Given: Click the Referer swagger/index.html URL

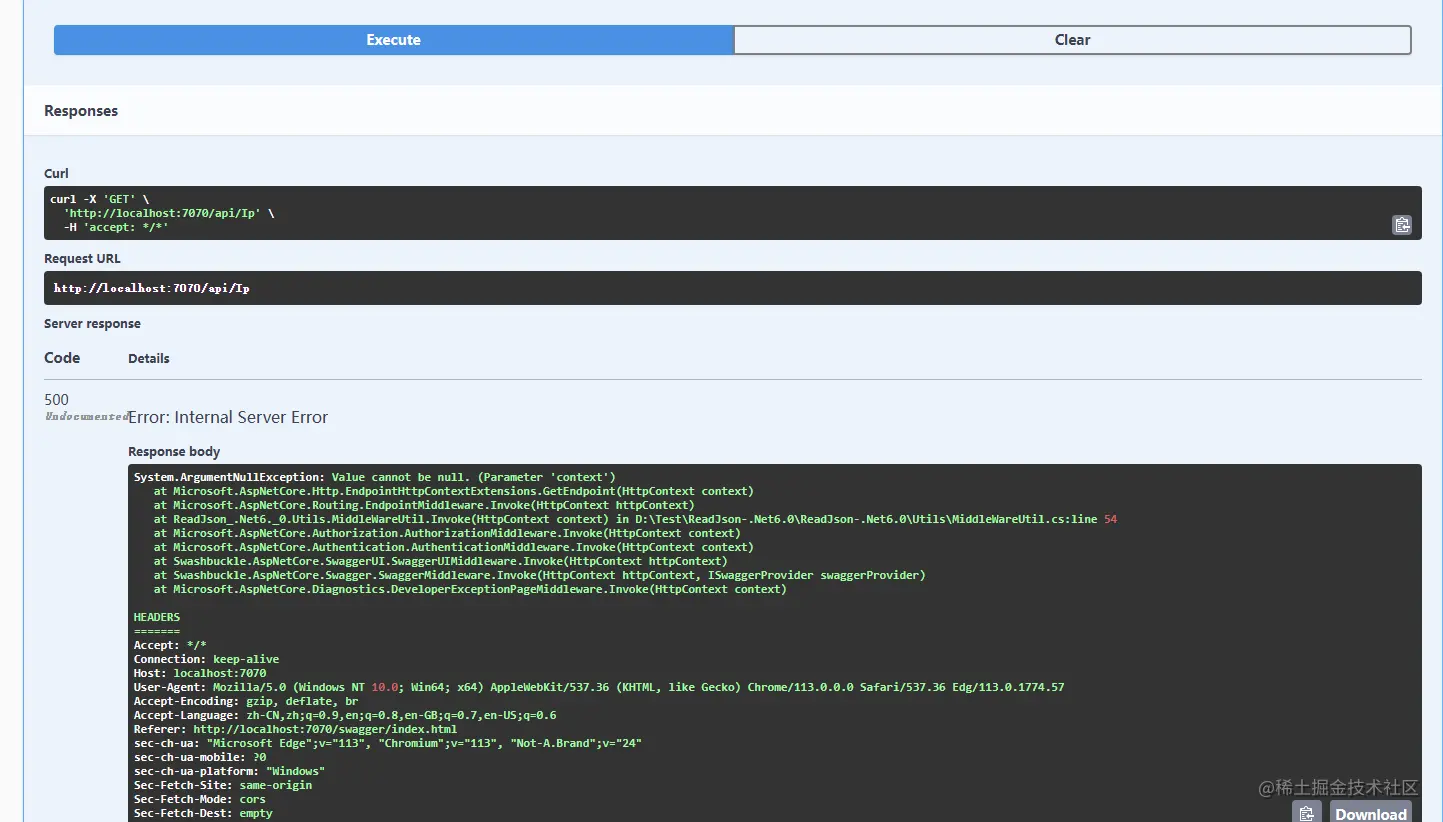Looking at the screenshot, I should tap(325, 730).
